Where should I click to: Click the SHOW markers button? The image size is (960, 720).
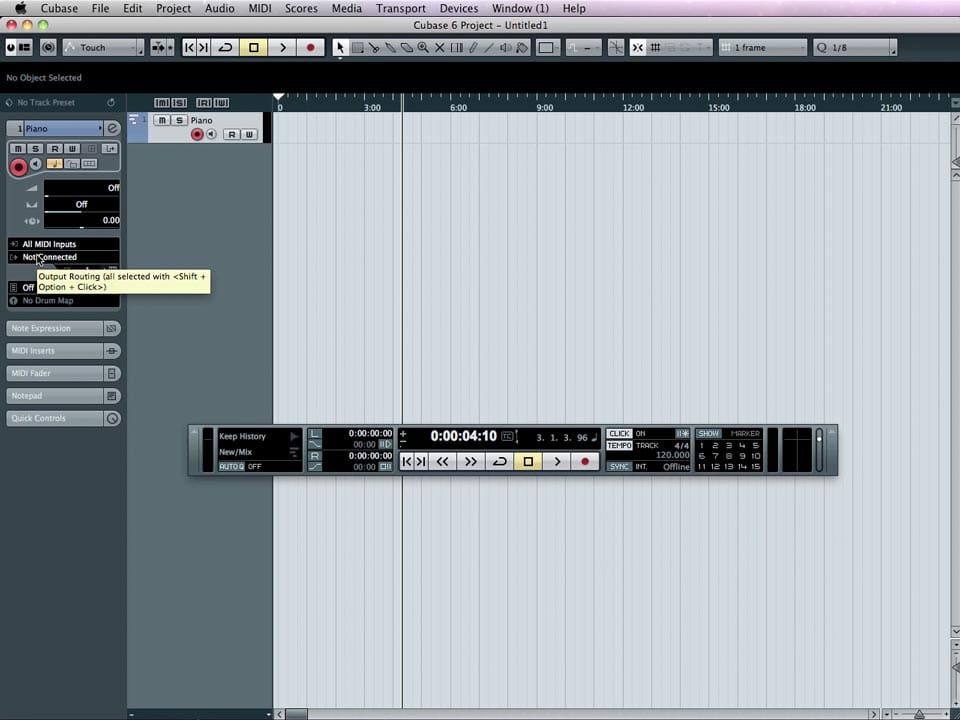tap(708, 433)
